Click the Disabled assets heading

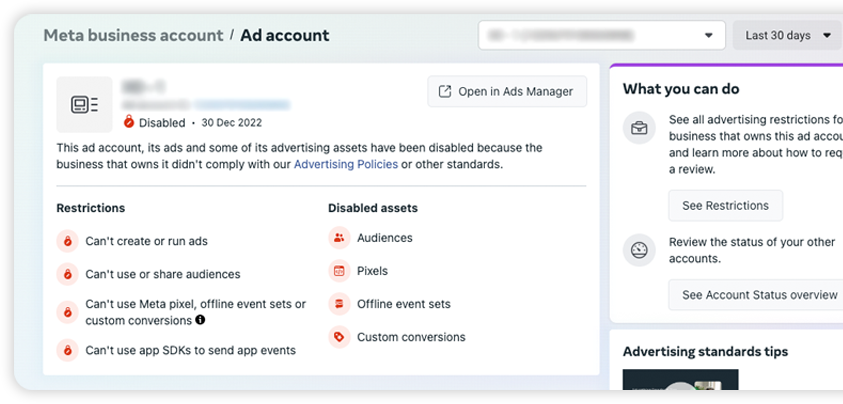(x=373, y=208)
